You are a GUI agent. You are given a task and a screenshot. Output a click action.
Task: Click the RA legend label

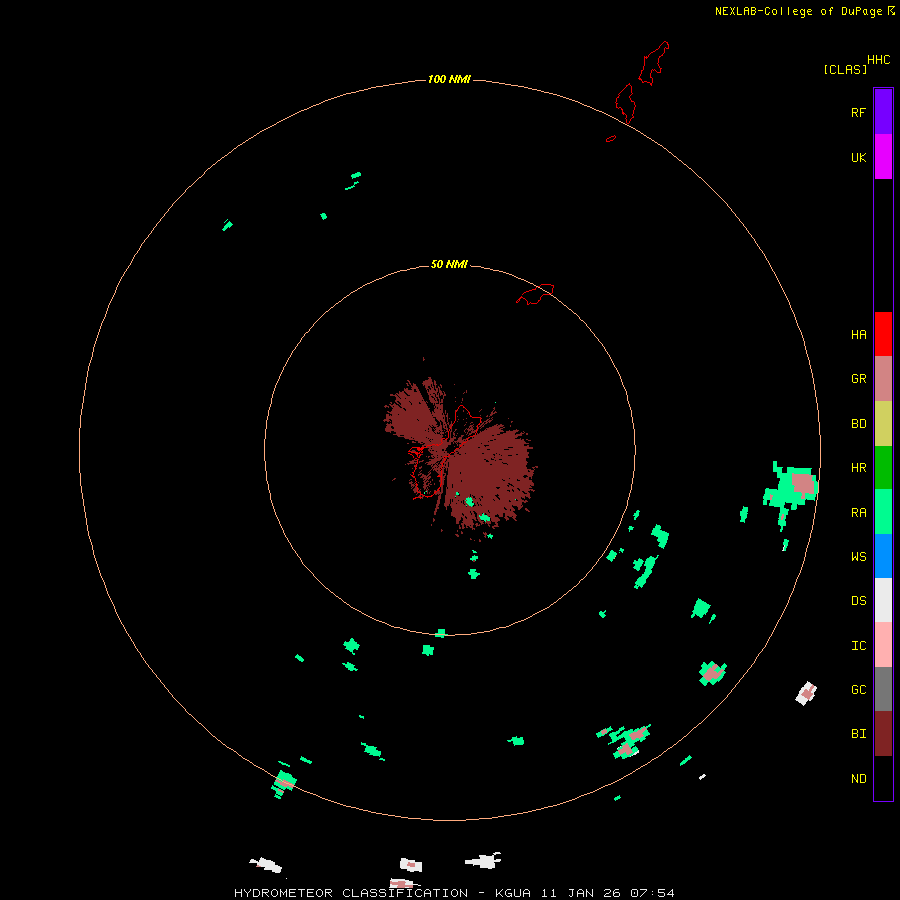(x=858, y=513)
